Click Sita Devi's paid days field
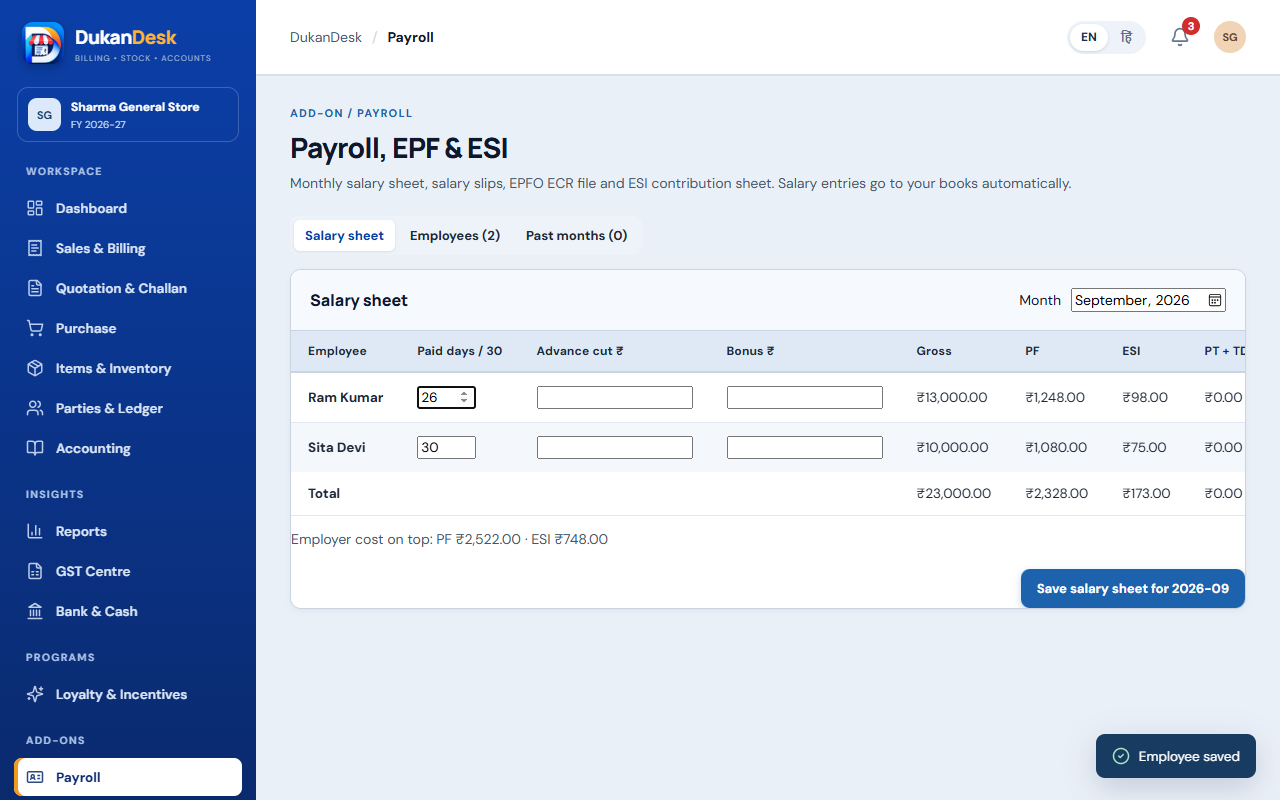 [x=446, y=447]
